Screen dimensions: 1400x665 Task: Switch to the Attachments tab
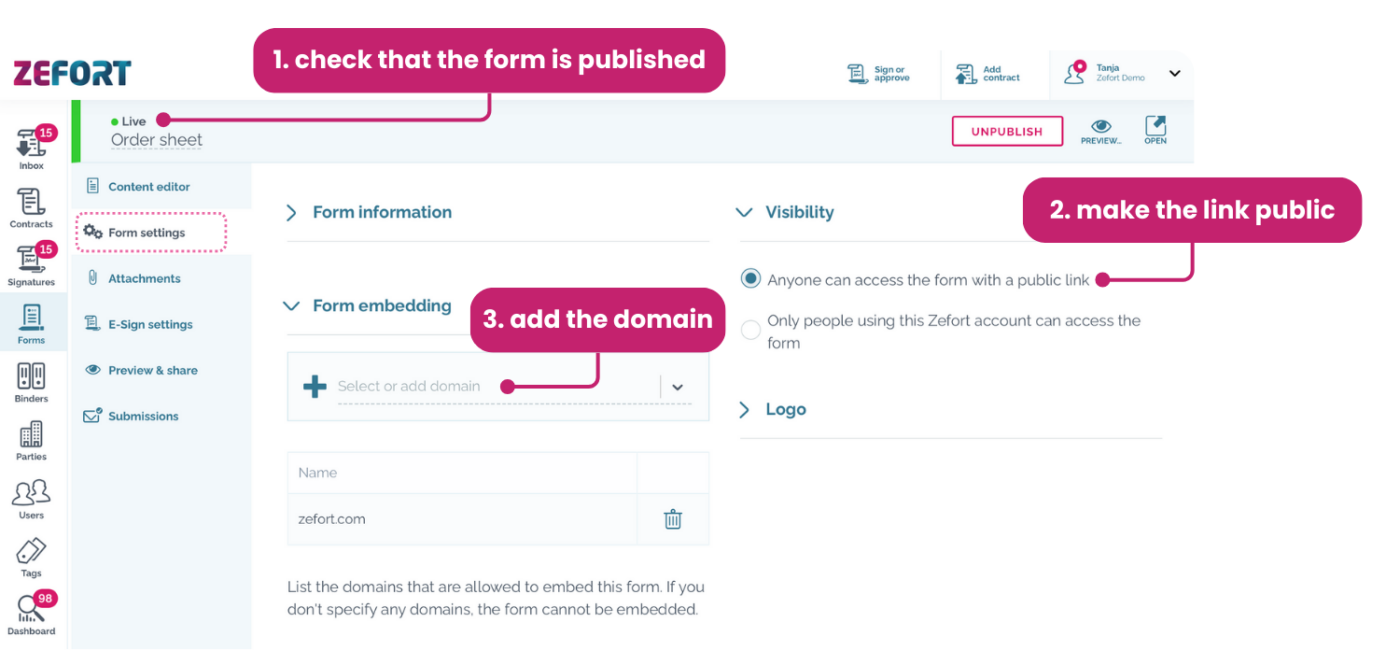click(141, 278)
